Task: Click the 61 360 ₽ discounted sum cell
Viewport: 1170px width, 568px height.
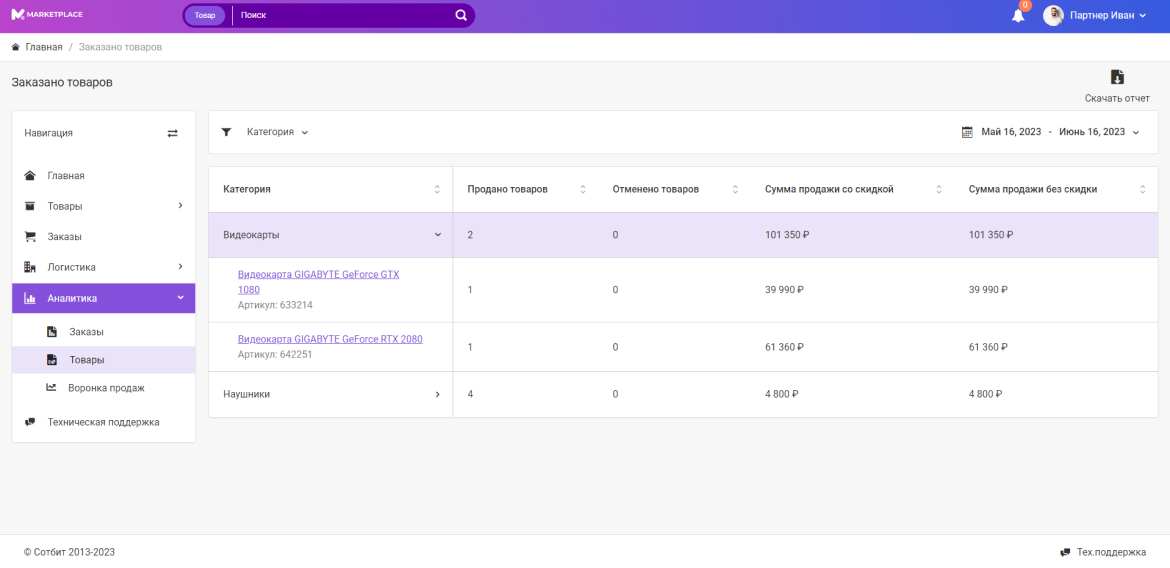Action: [785, 347]
